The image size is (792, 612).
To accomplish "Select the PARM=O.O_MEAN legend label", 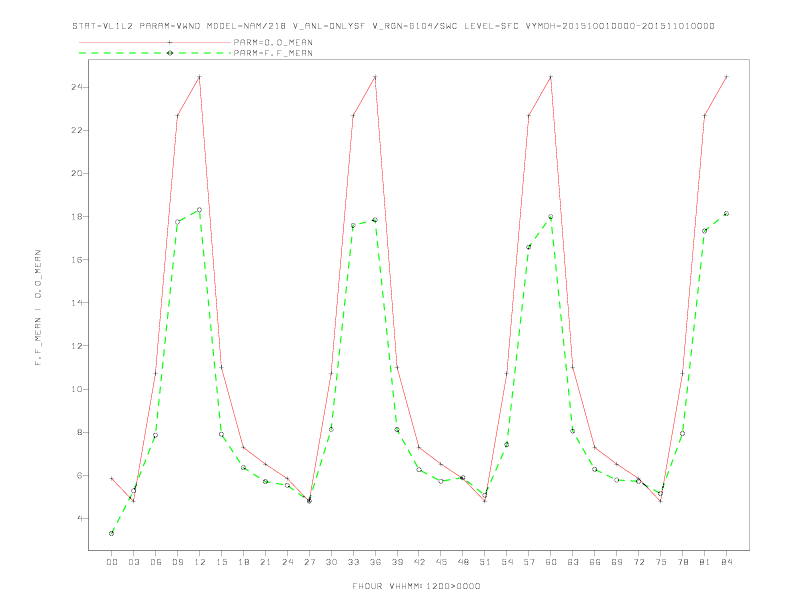I will (x=273, y=42).
